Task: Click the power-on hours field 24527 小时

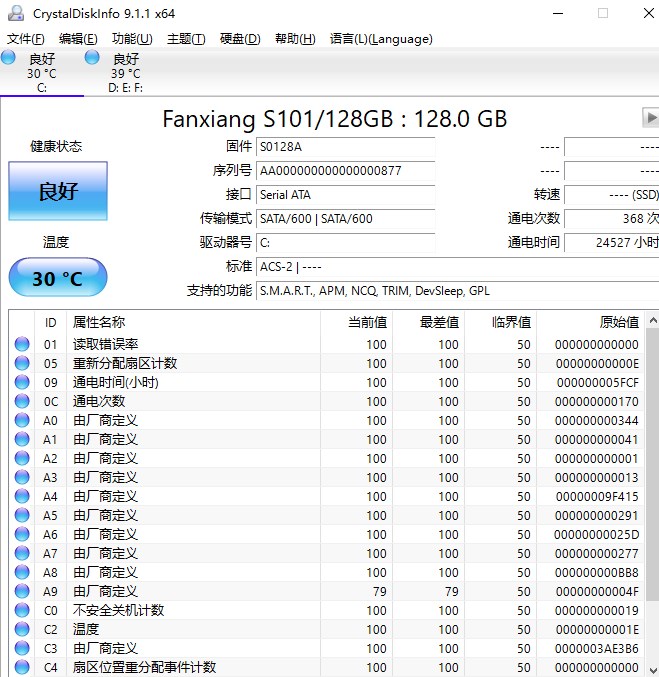Action: pyautogui.click(x=612, y=243)
